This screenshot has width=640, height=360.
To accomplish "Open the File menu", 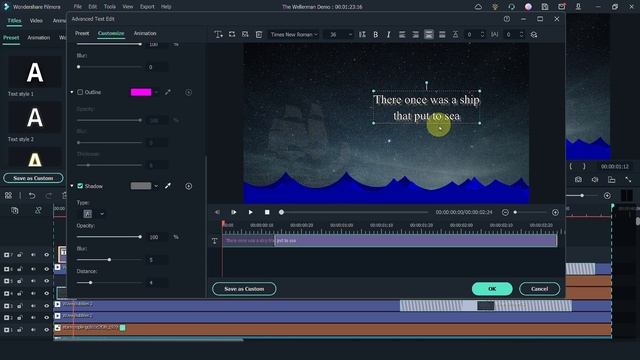I will 78,7.
